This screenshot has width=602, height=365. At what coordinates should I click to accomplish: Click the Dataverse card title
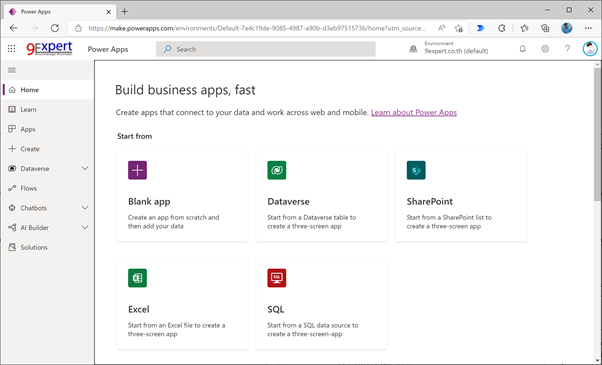click(288, 201)
